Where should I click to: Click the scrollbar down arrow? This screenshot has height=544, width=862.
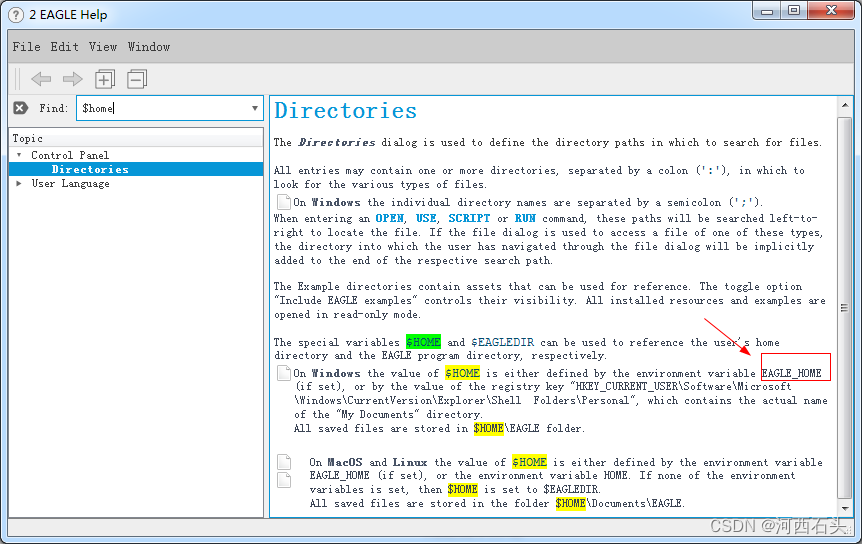pos(844,509)
